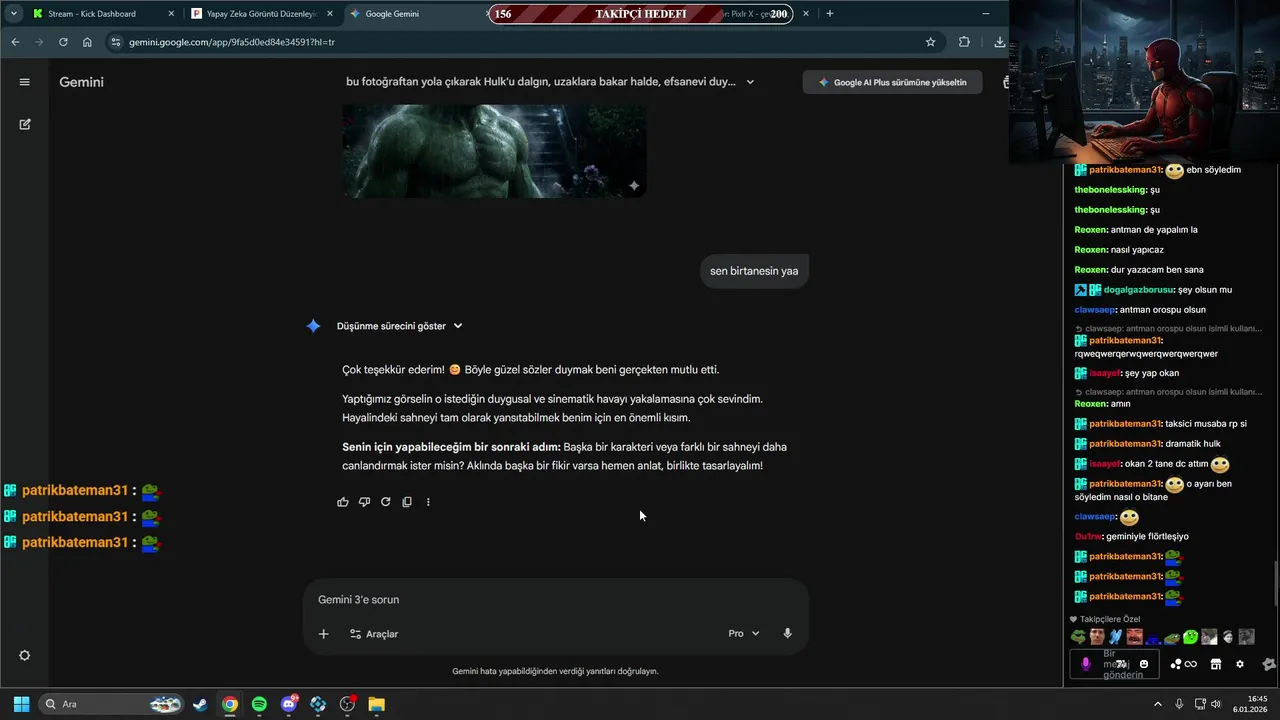The height and width of the screenshot is (720, 1280).
Task: Click the sparkle icon on Hulk image
Action: coord(634,186)
